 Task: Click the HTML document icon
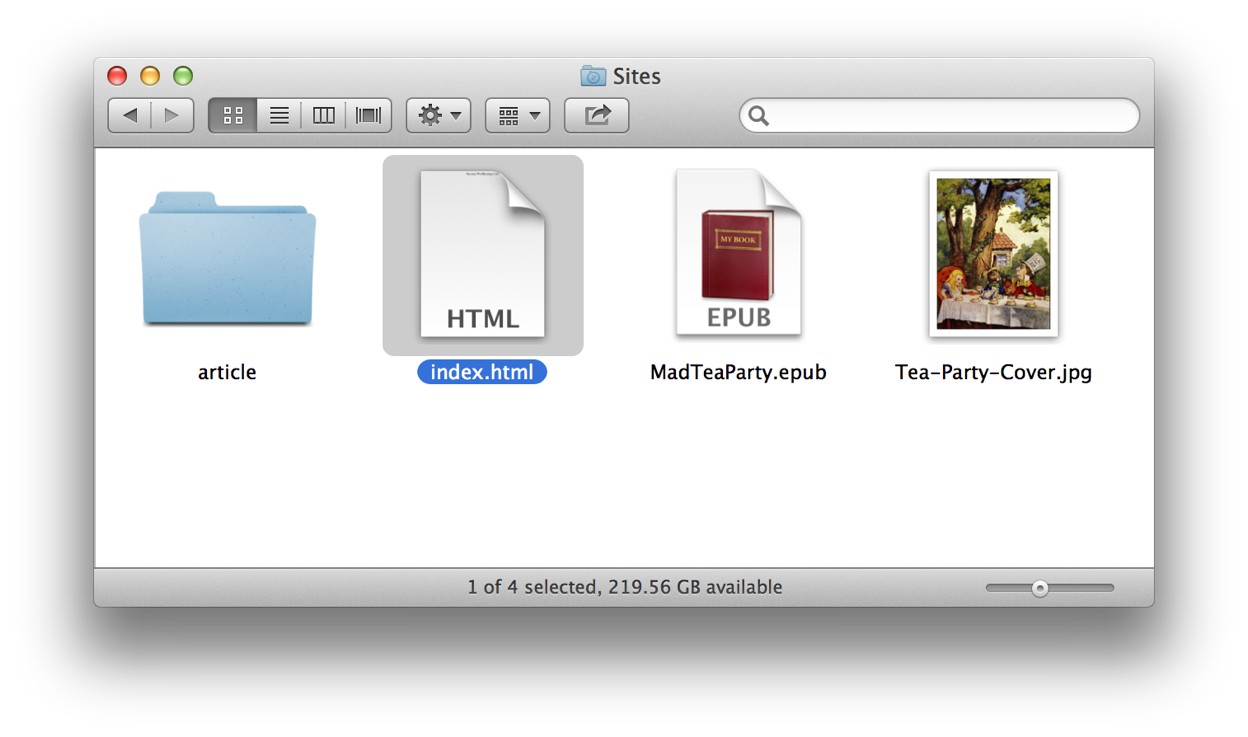(x=482, y=253)
